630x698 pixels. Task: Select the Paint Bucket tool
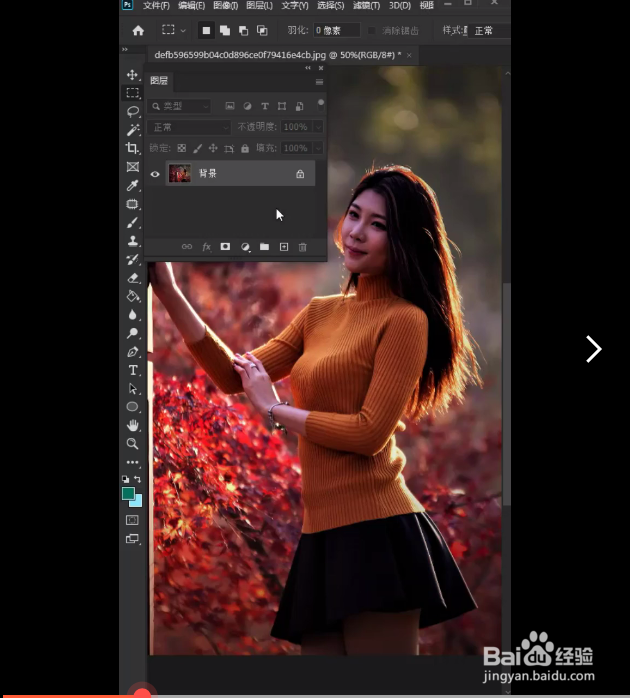pyautogui.click(x=132, y=296)
